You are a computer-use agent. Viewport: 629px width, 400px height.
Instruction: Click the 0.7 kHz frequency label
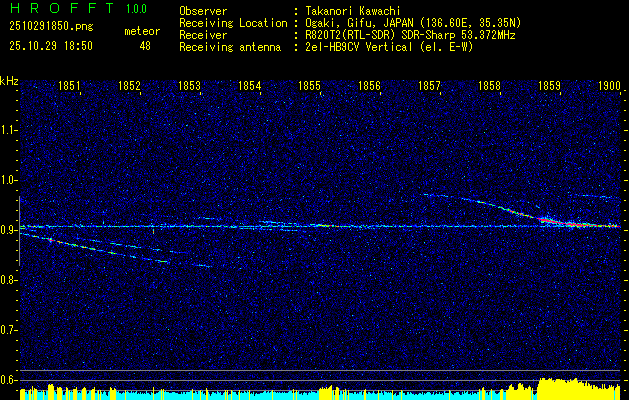7,330
